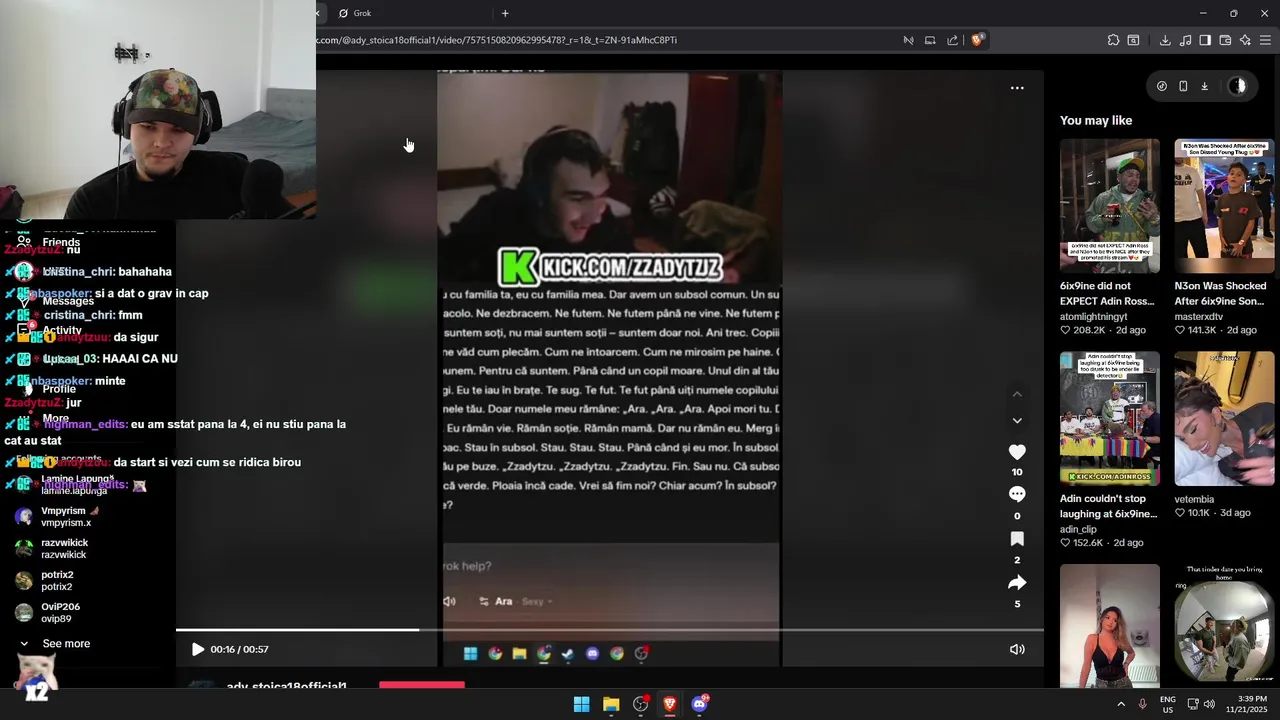This screenshot has height=720, width=1280.
Task: Open More in the TikTok sidebar
Action: click(56, 418)
